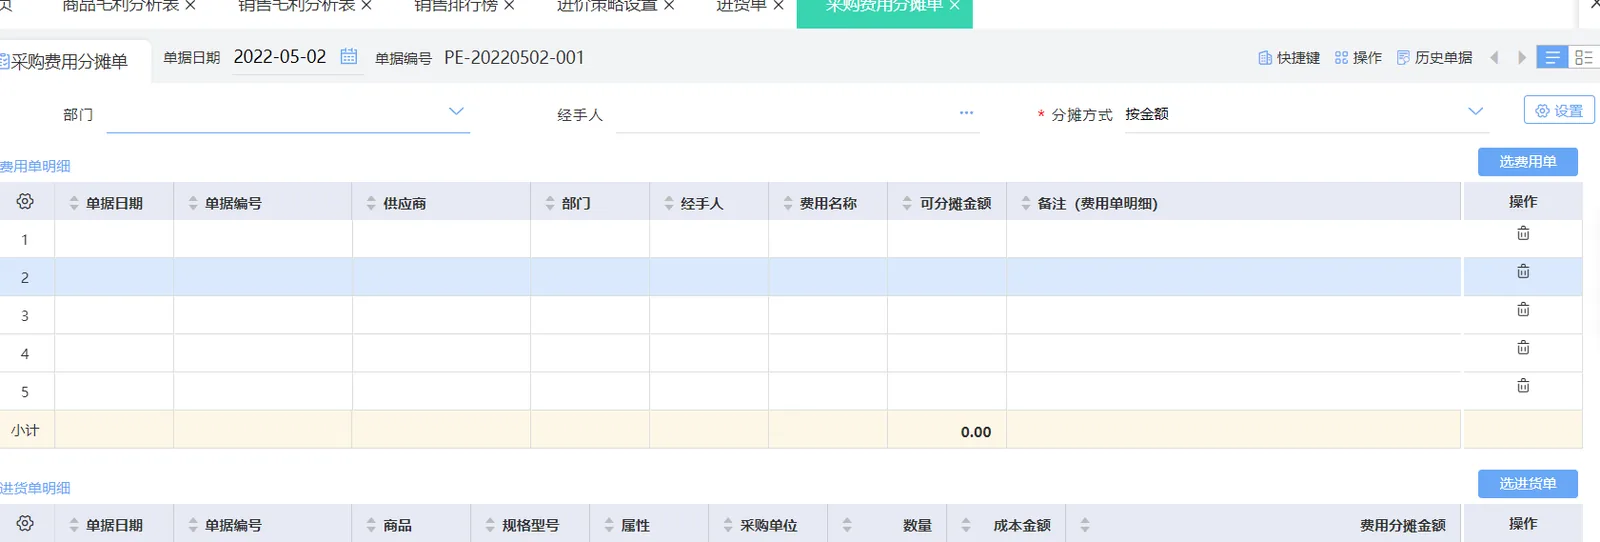Open column settings gear in 进货单明细 table
This screenshot has width=1600, height=542.
pos(25,523)
